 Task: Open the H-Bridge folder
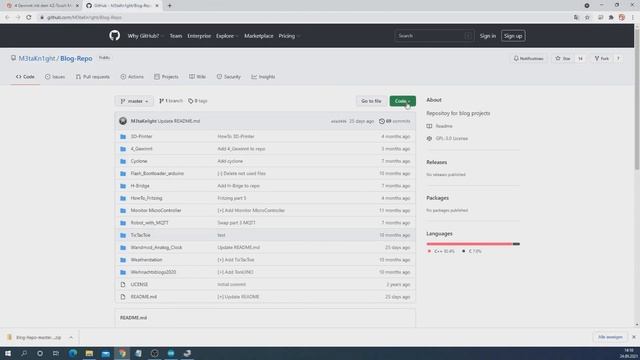click(140, 186)
